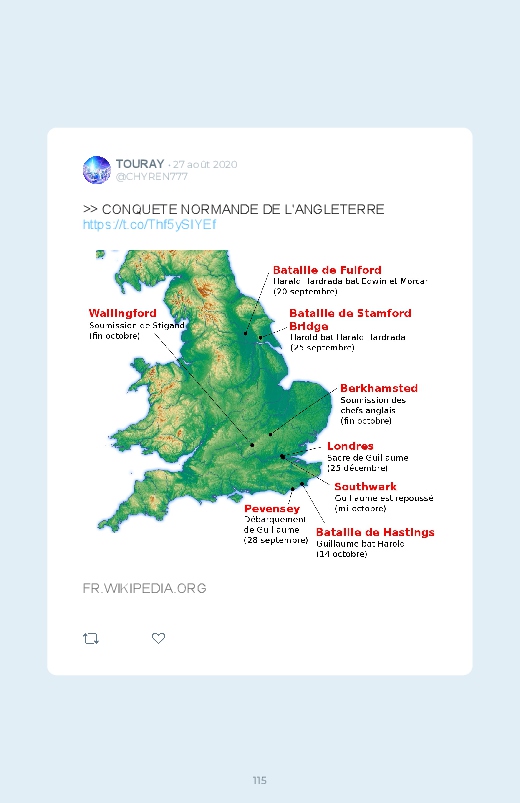Click the Londres label on map
Image resolution: width=520 pixels, height=803 pixels.
point(350,446)
